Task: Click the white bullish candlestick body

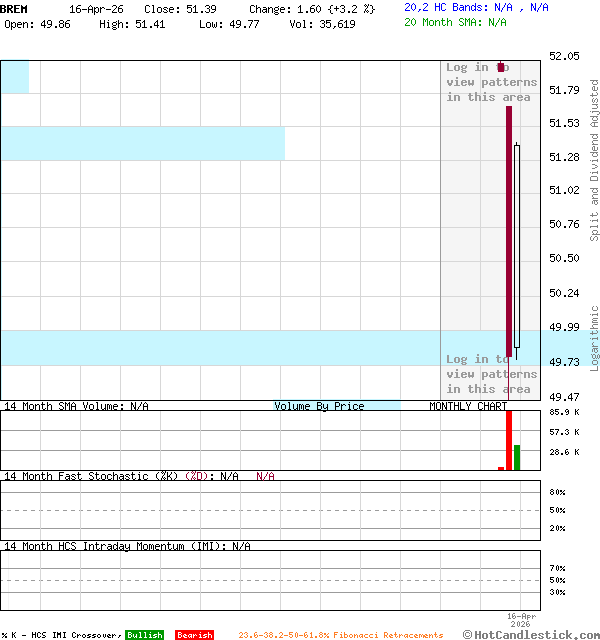Action: pos(517,245)
